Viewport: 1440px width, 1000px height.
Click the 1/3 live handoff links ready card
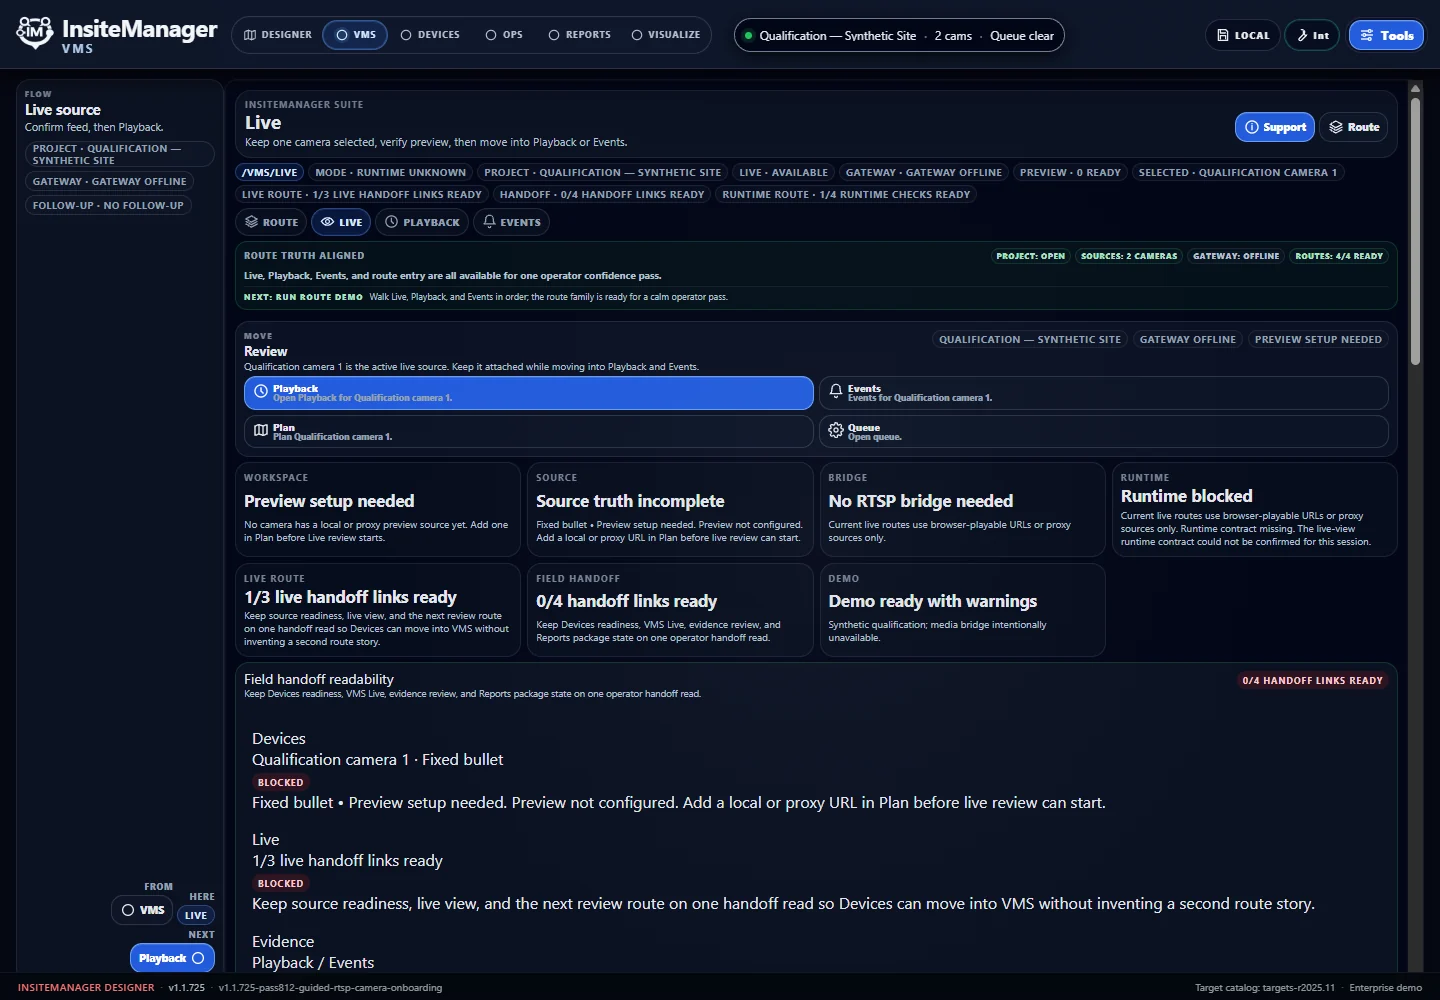pyautogui.click(x=378, y=610)
